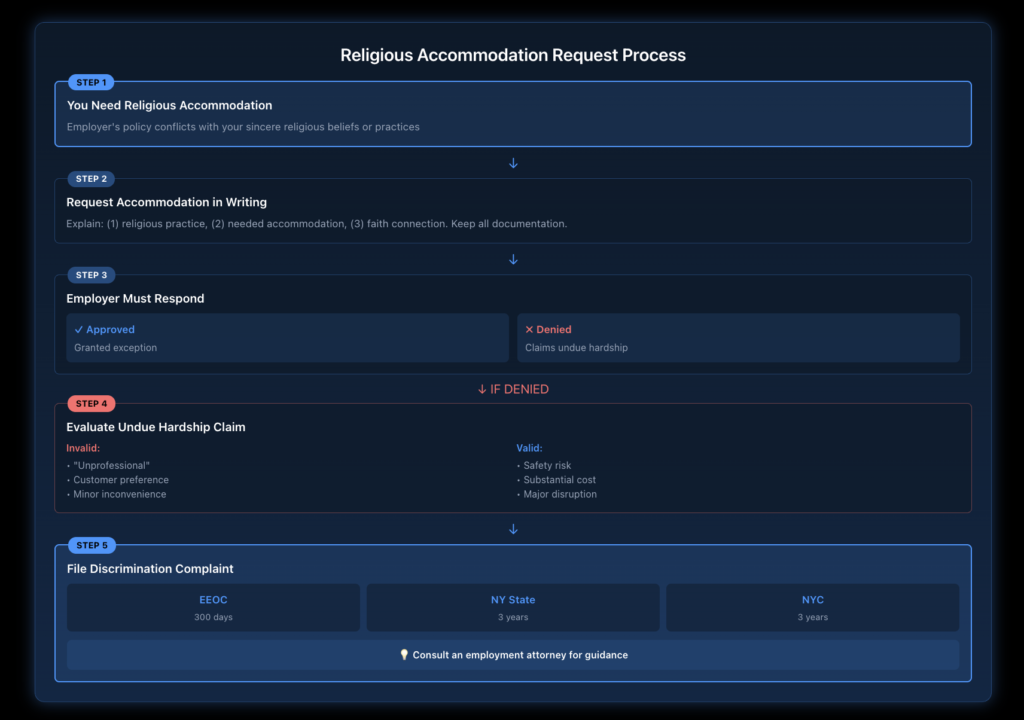Click the X icon beside Denied
The width and height of the screenshot is (1024, 720).
(x=530, y=329)
